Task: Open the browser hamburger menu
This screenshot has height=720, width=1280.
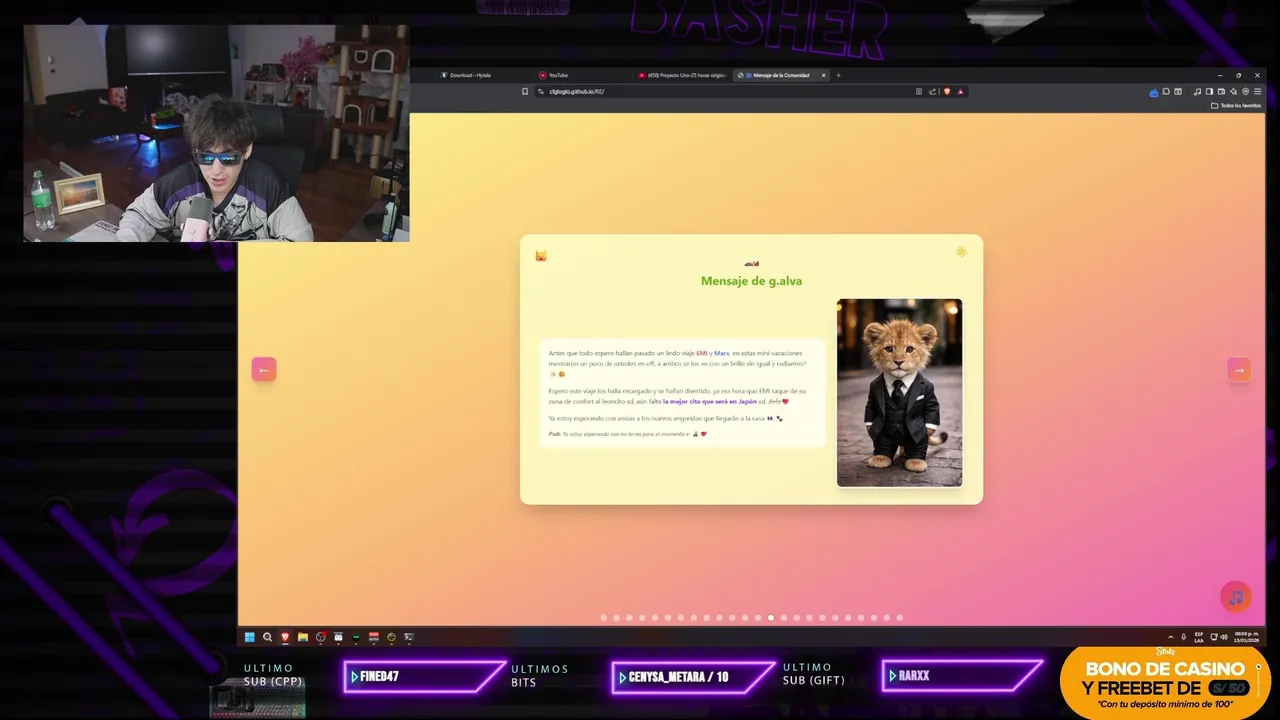Action: click(1257, 91)
